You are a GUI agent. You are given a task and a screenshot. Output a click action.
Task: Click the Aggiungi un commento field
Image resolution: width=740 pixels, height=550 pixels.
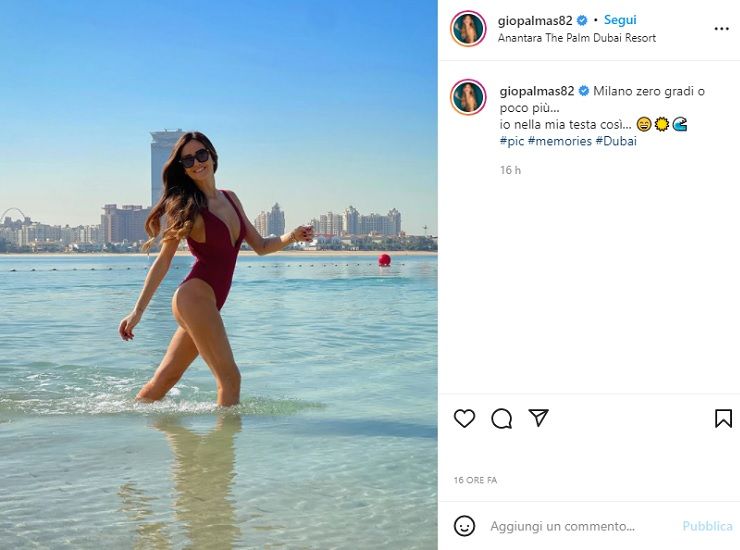(580, 526)
